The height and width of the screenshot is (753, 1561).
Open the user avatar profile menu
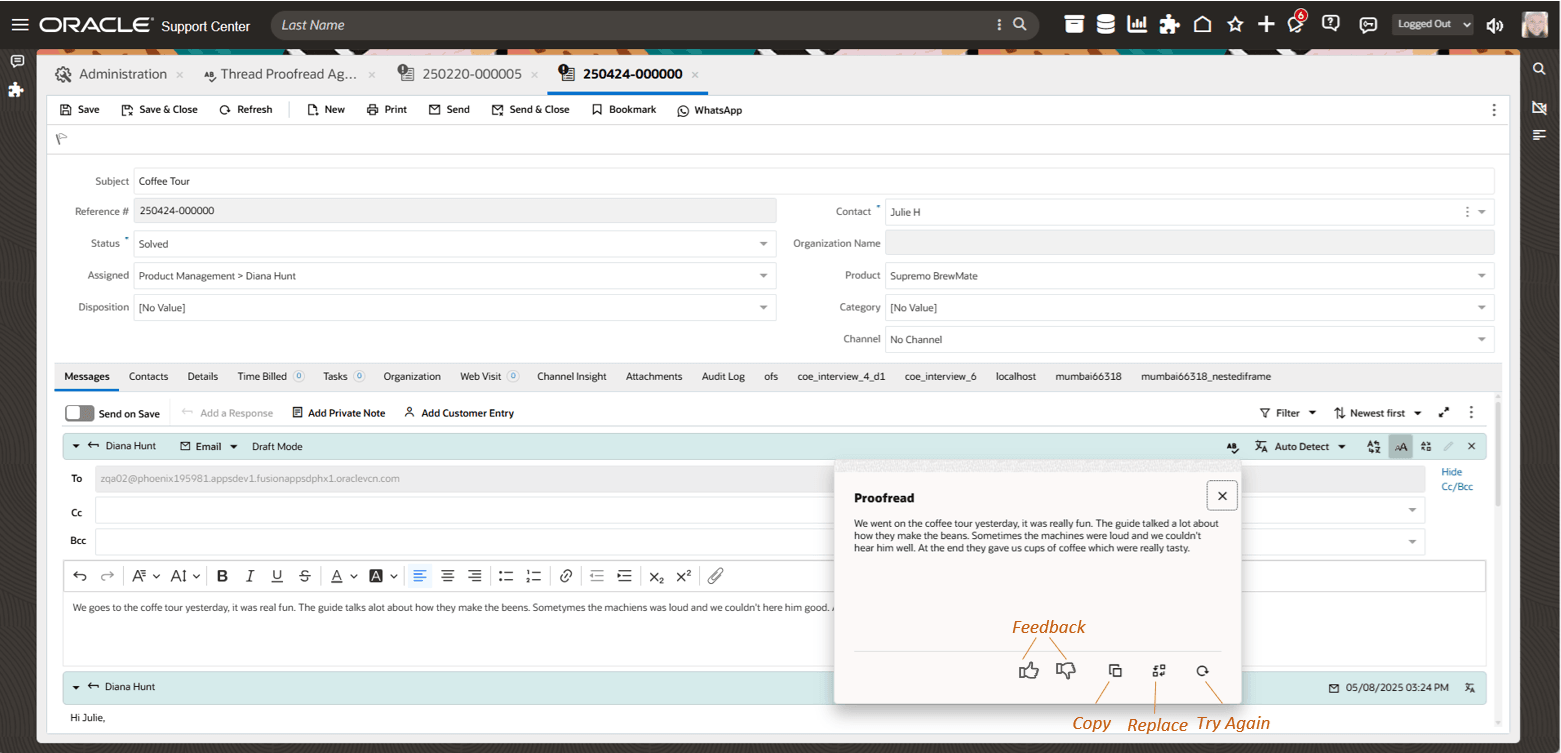[x=1535, y=24]
